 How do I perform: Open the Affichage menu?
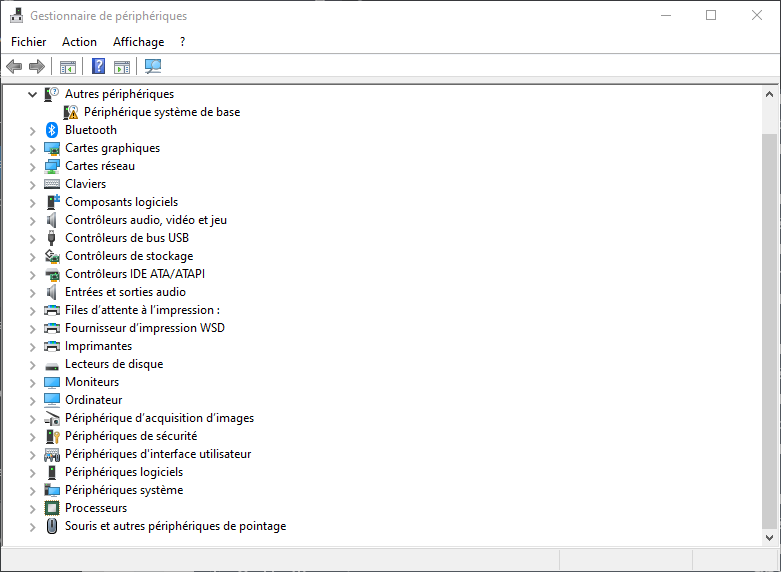[138, 42]
